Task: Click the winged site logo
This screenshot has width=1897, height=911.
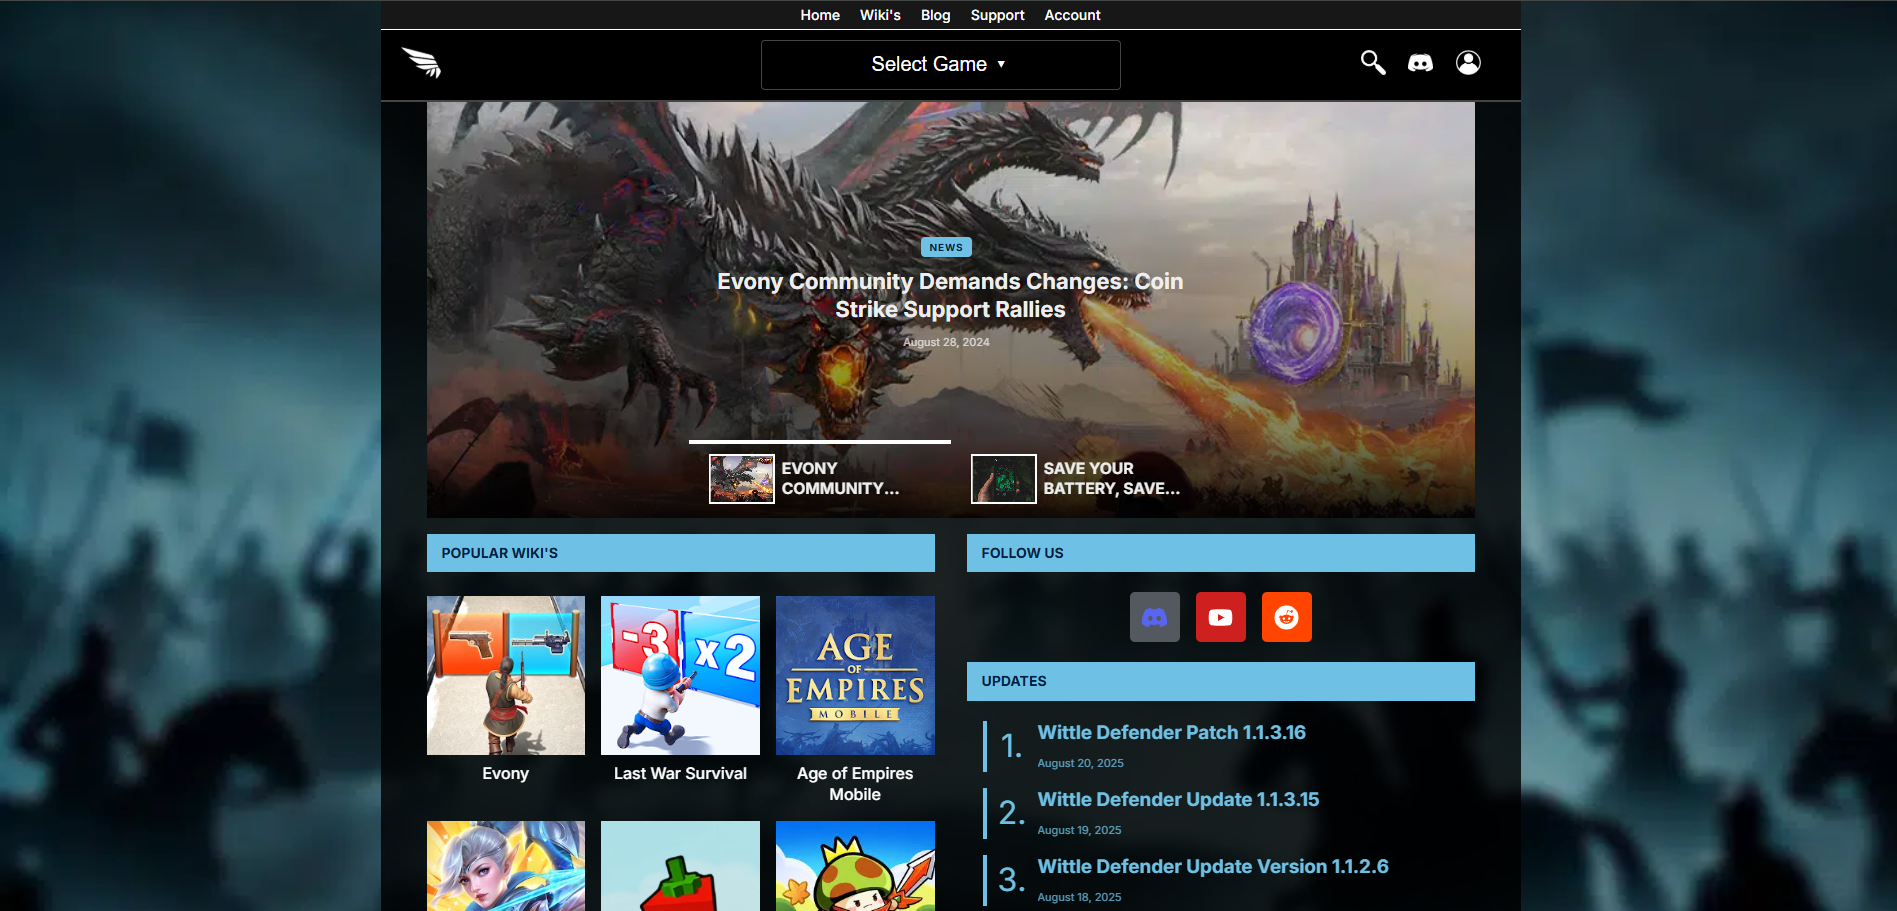Action: click(x=421, y=63)
